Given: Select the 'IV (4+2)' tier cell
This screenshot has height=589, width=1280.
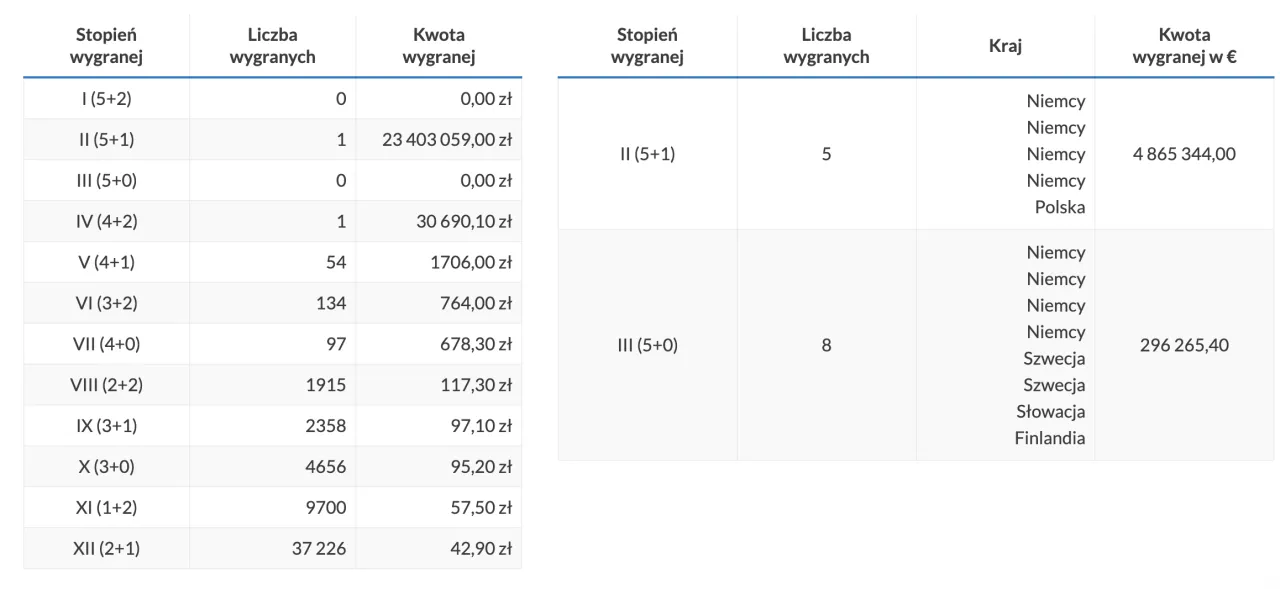Looking at the screenshot, I should (x=106, y=222).
